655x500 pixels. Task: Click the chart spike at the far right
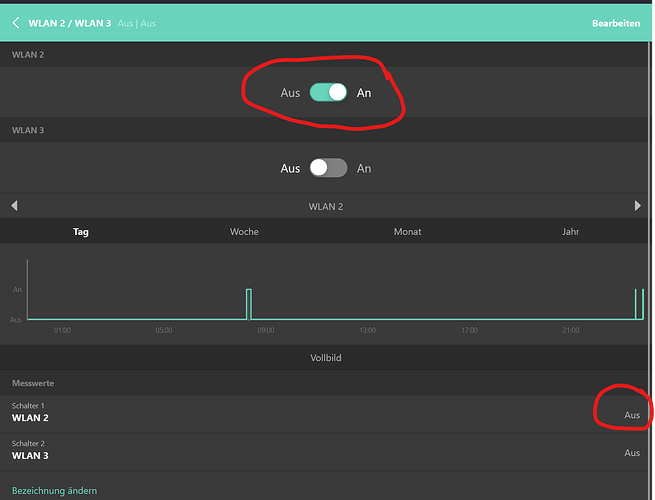pos(638,303)
